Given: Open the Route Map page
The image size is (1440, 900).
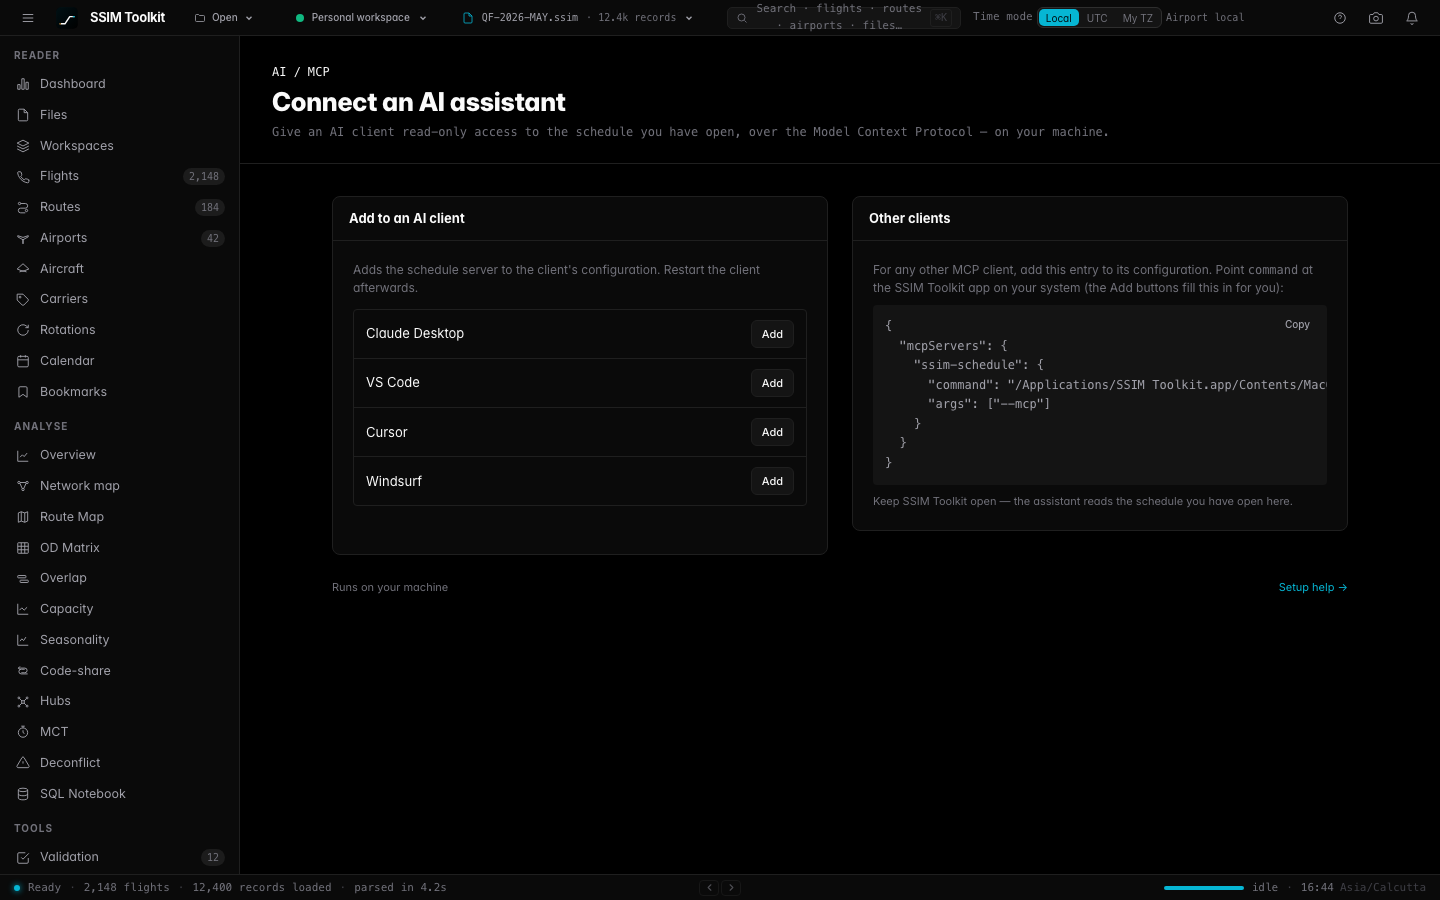Looking at the screenshot, I should click(120, 517).
